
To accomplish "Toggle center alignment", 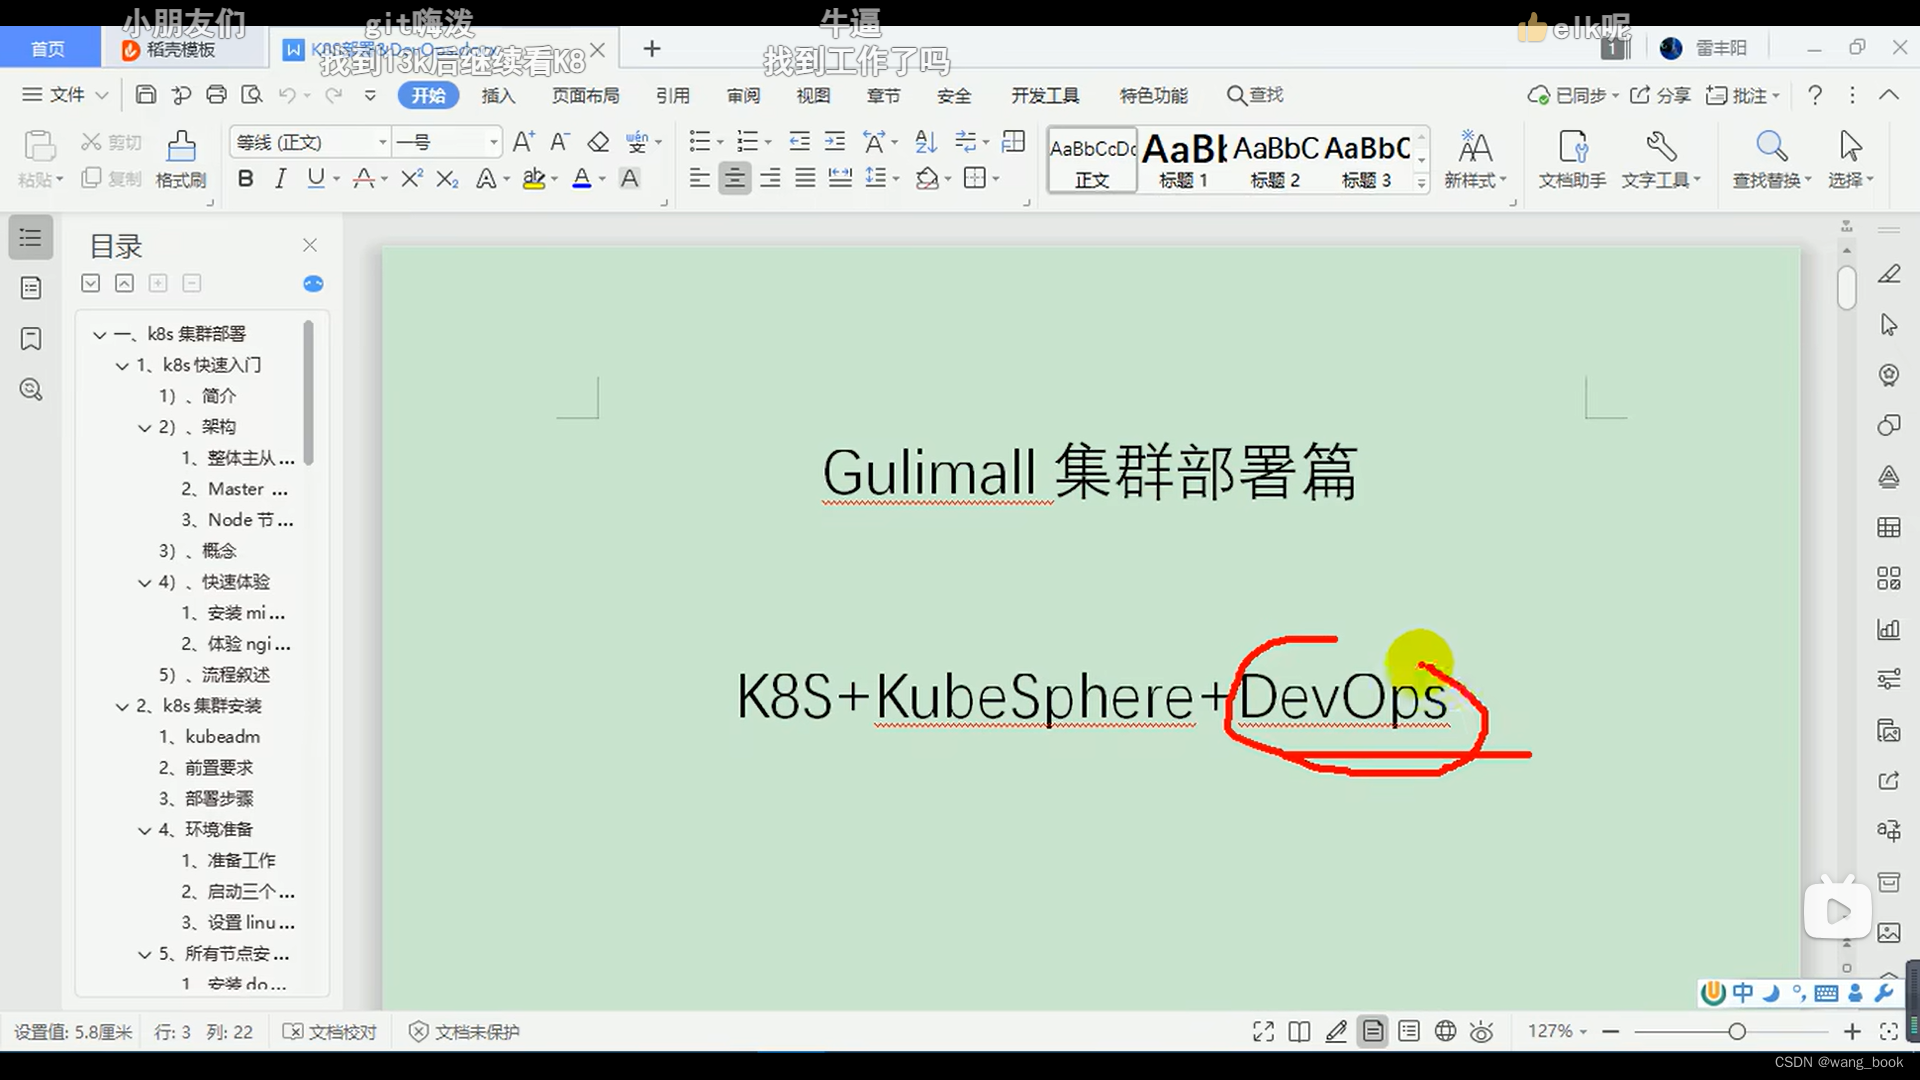I will 734,178.
